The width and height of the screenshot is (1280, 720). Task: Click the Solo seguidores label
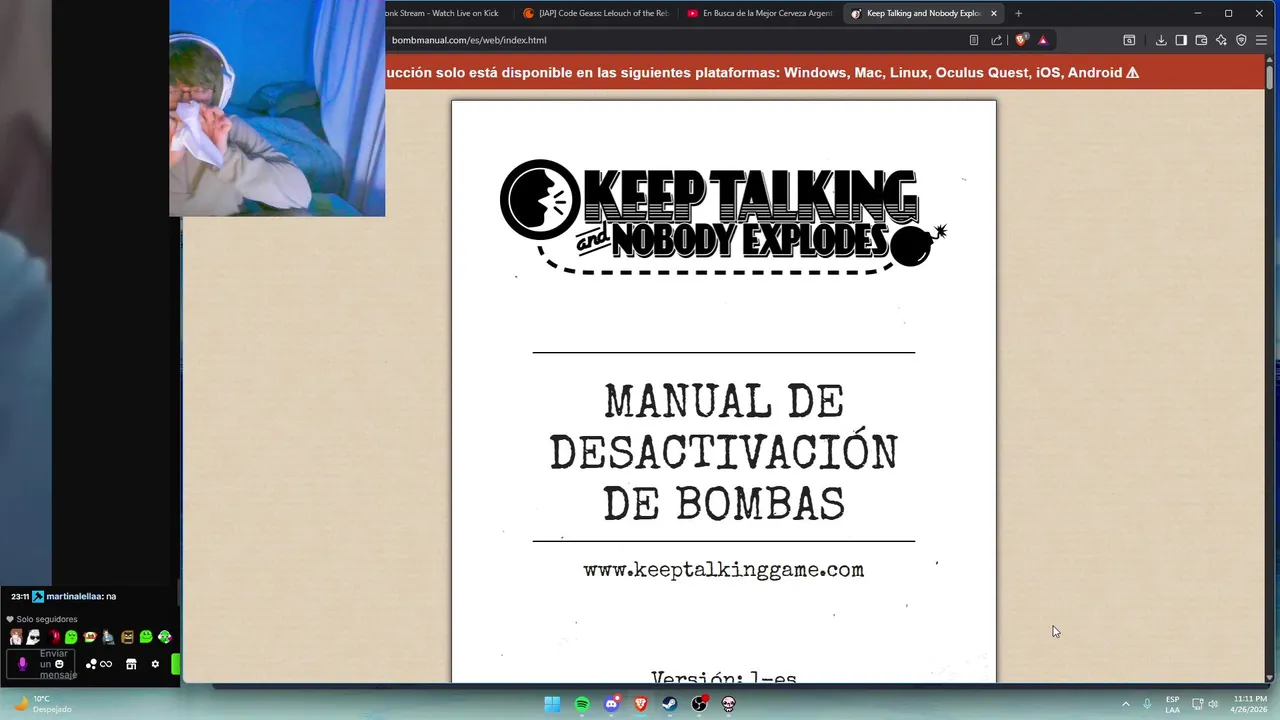click(47, 619)
